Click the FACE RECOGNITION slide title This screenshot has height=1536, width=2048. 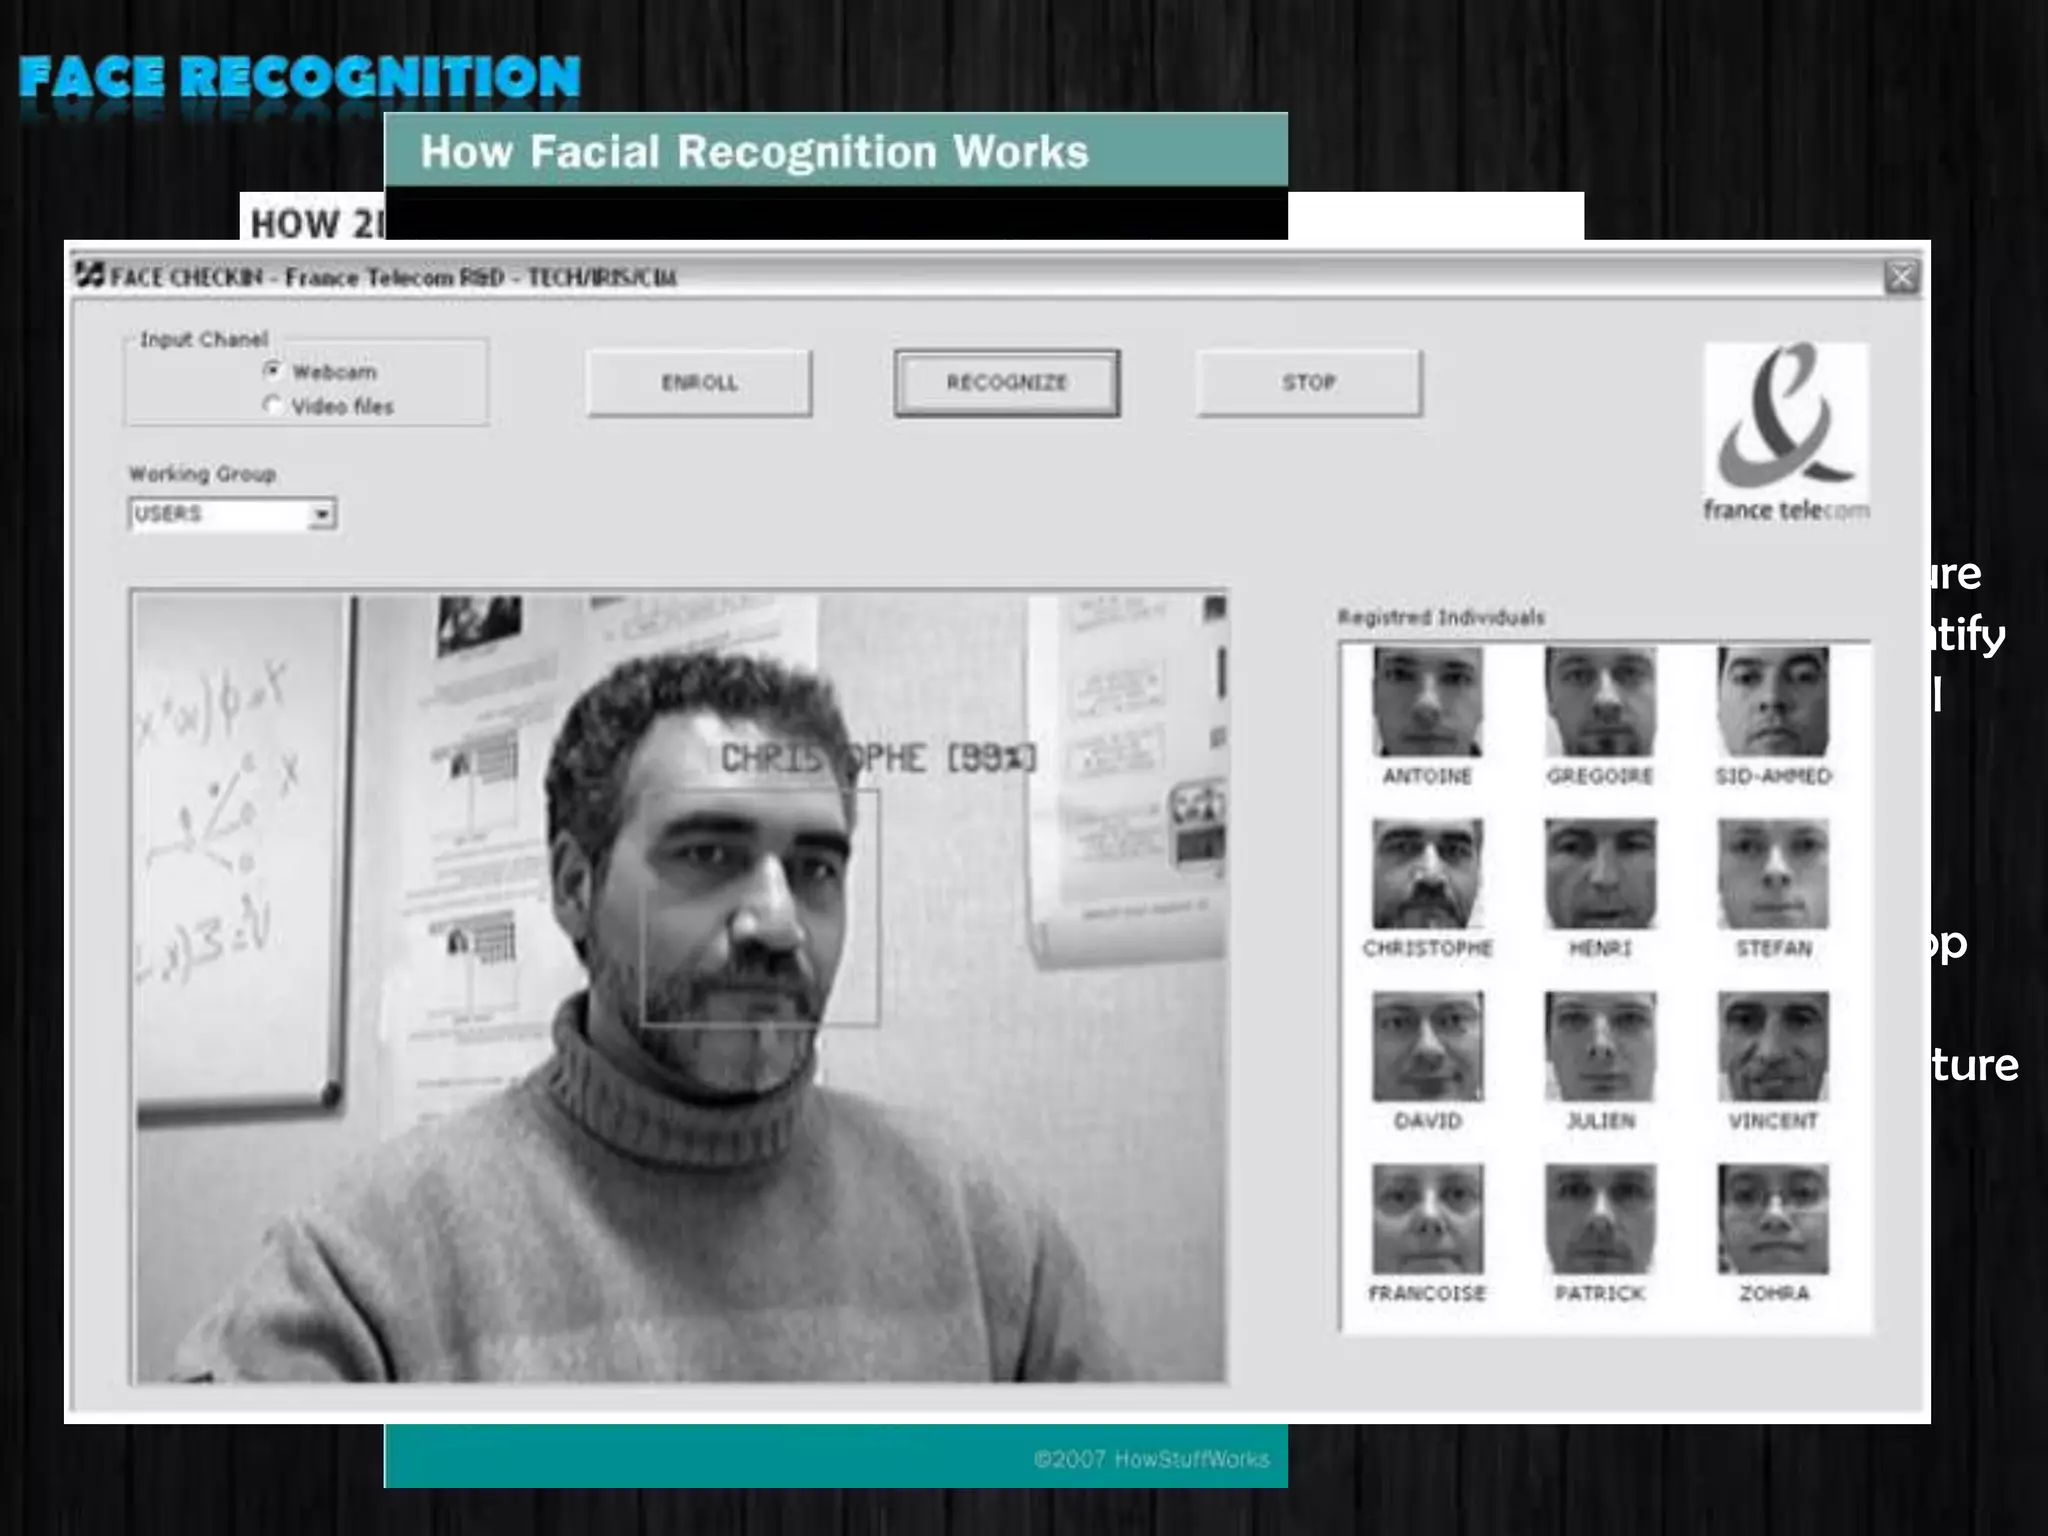click(x=300, y=78)
